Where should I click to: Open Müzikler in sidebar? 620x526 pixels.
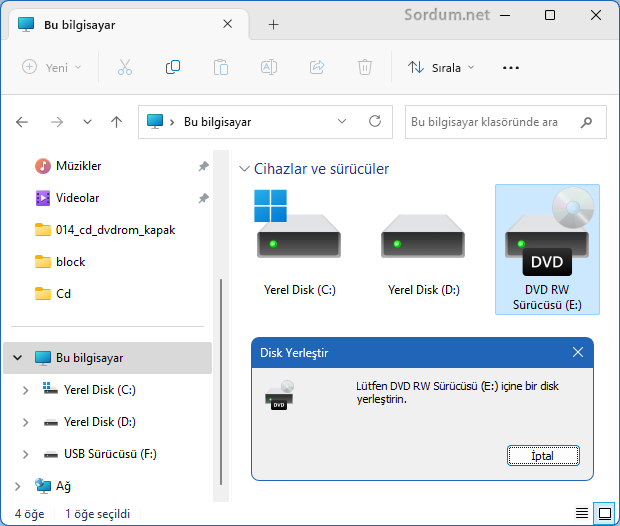click(x=68, y=166)
